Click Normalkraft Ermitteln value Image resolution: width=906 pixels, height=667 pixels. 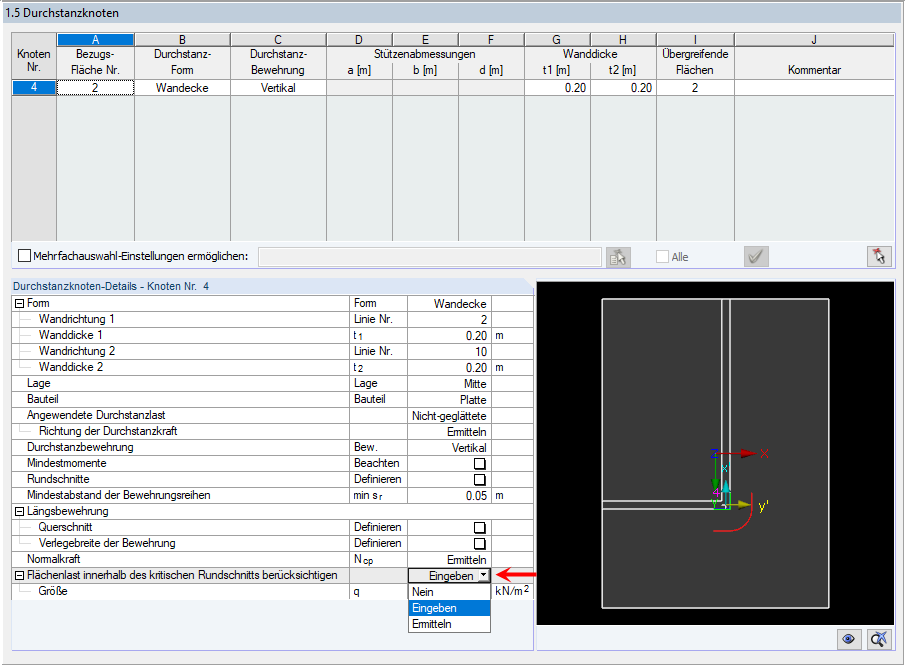coord(450,560)
